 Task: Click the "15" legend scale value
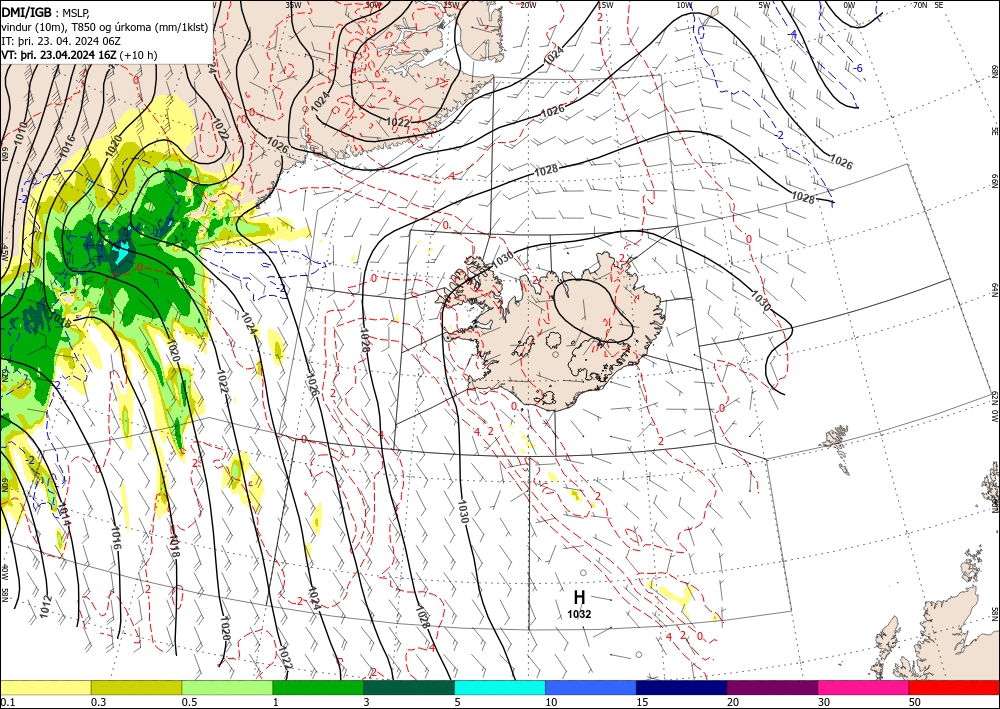point(642,702)
